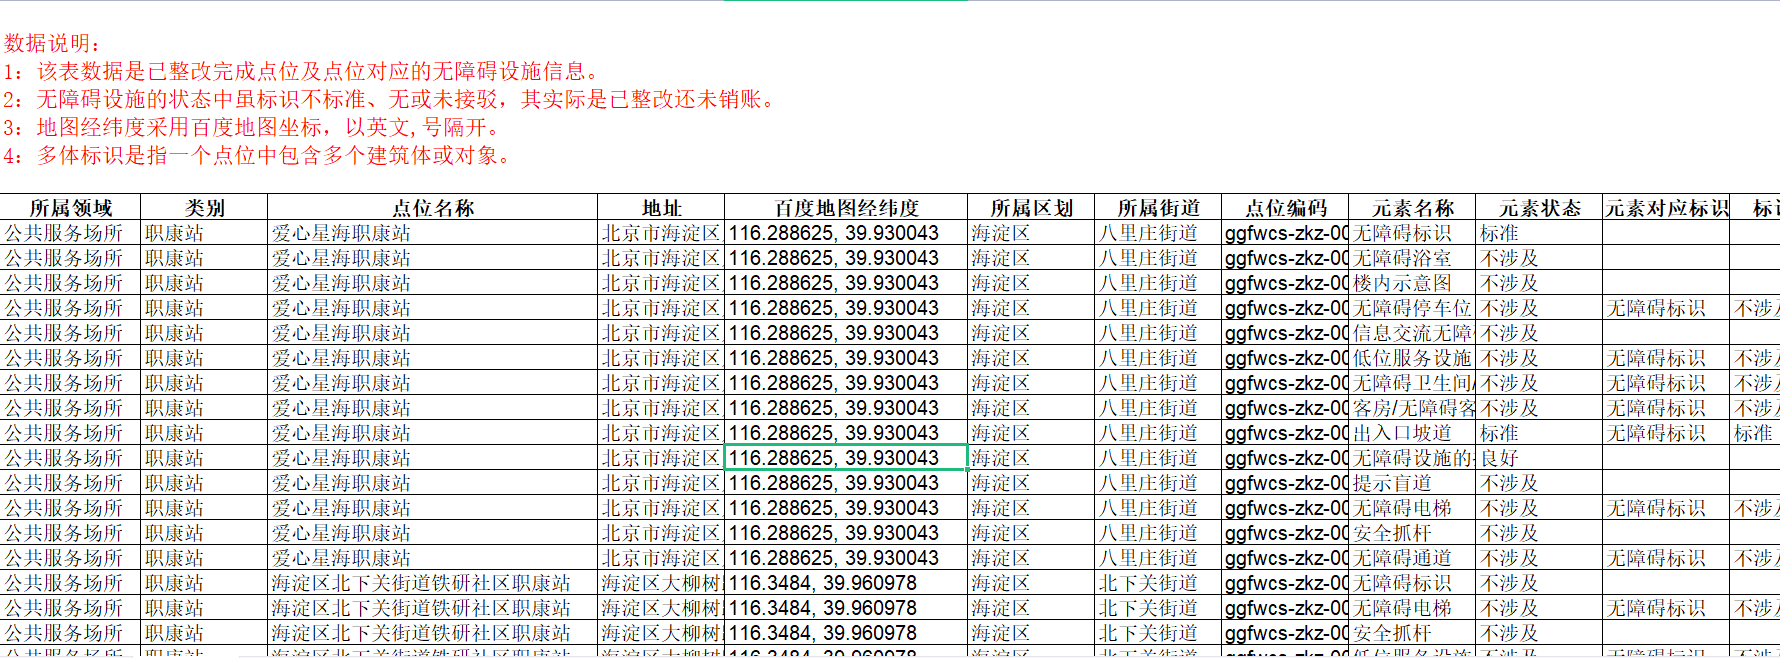Click the 元素名称 column header
The image size is (1780, 658).
(x=1412, y=208)
